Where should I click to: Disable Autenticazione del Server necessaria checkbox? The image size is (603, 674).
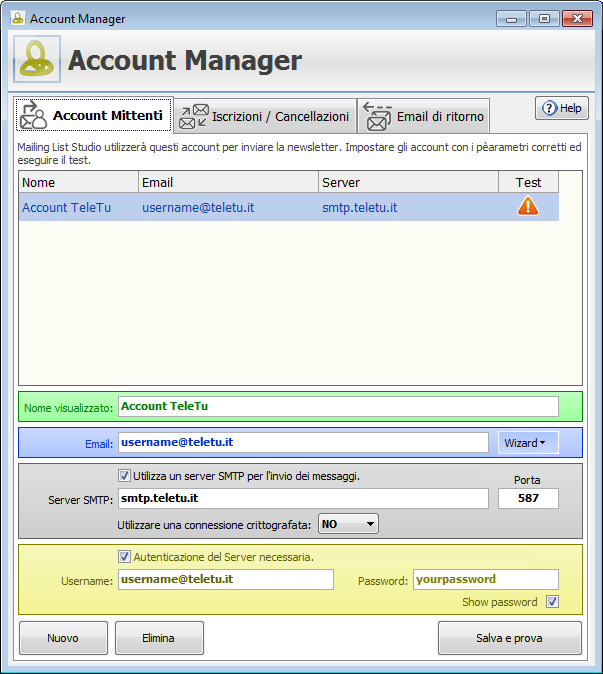point(124,557)
